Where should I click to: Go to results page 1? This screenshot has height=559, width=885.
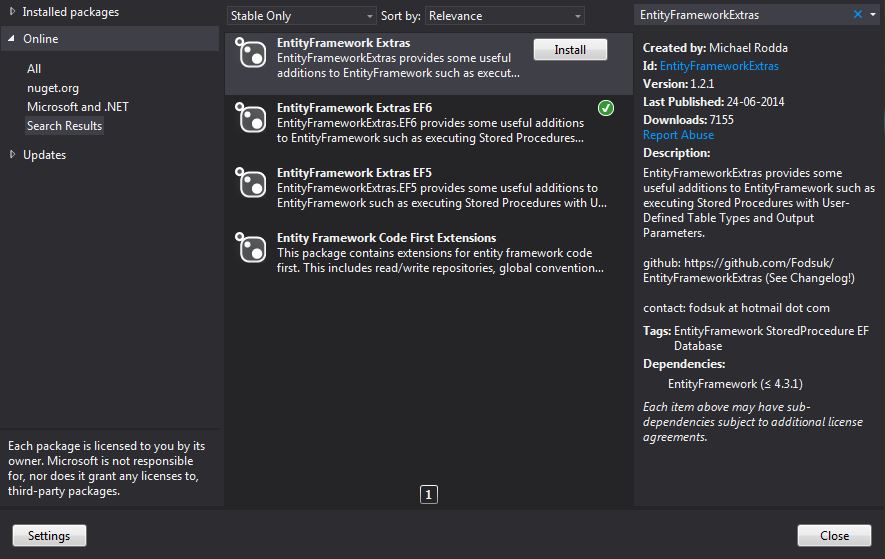click(429, 495)
